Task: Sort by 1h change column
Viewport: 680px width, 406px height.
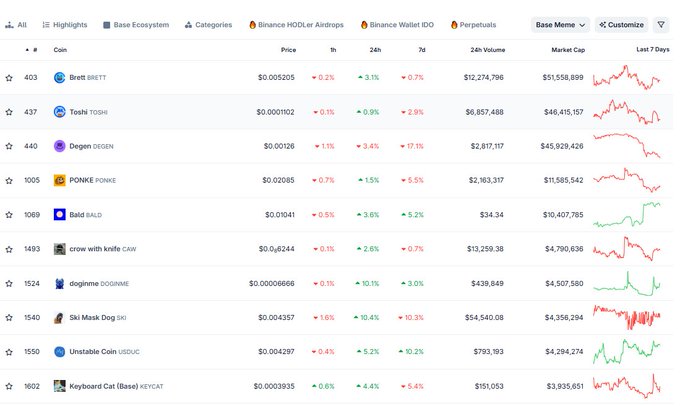Action: pos(333,50)
